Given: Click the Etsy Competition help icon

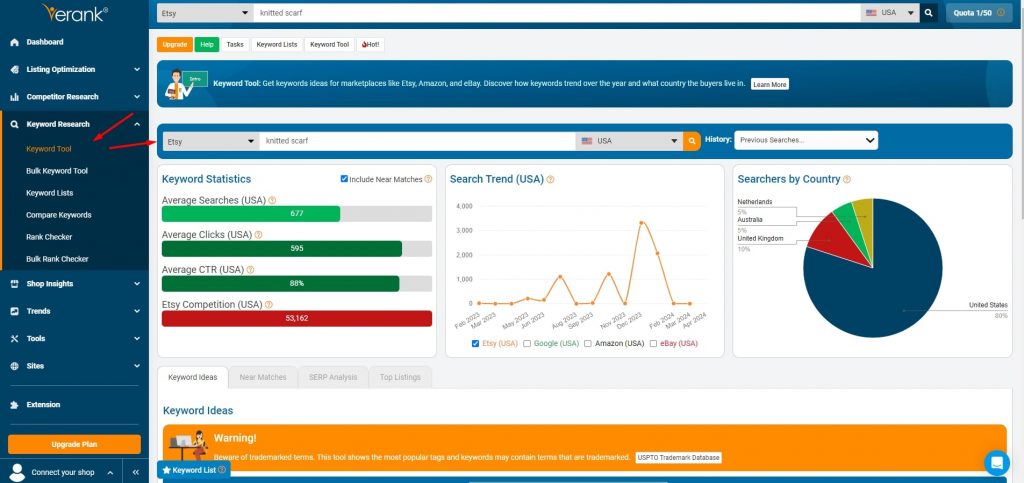Looking at the screenshot, I should tap(268, 305).
